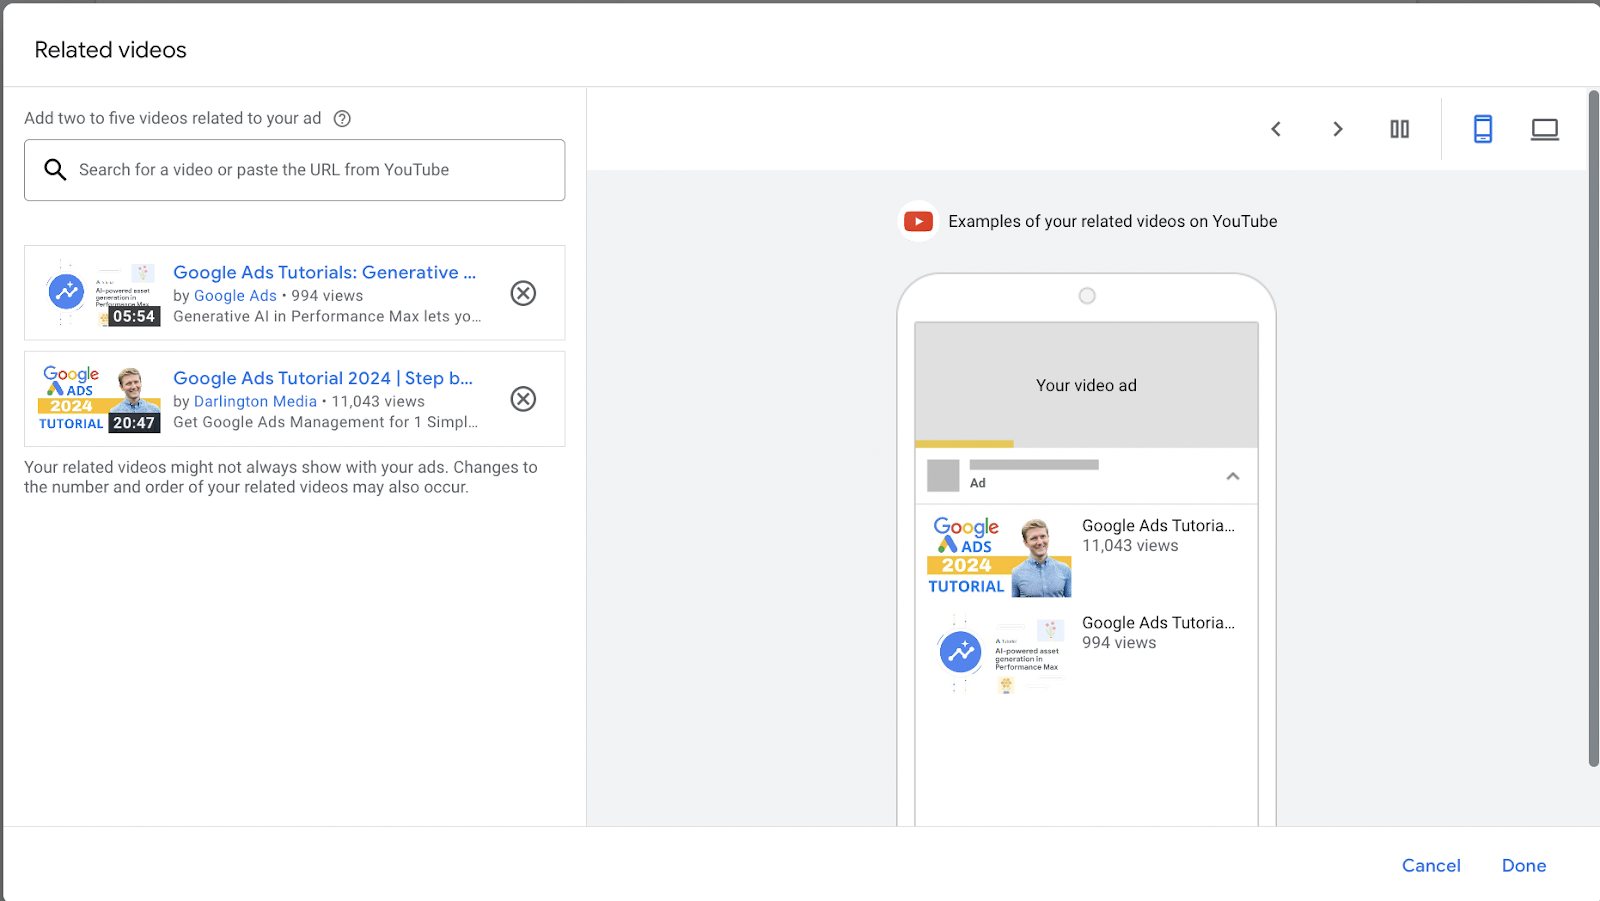Click the Done button
Screen dimensions: 1600x901
(1524, 866)
